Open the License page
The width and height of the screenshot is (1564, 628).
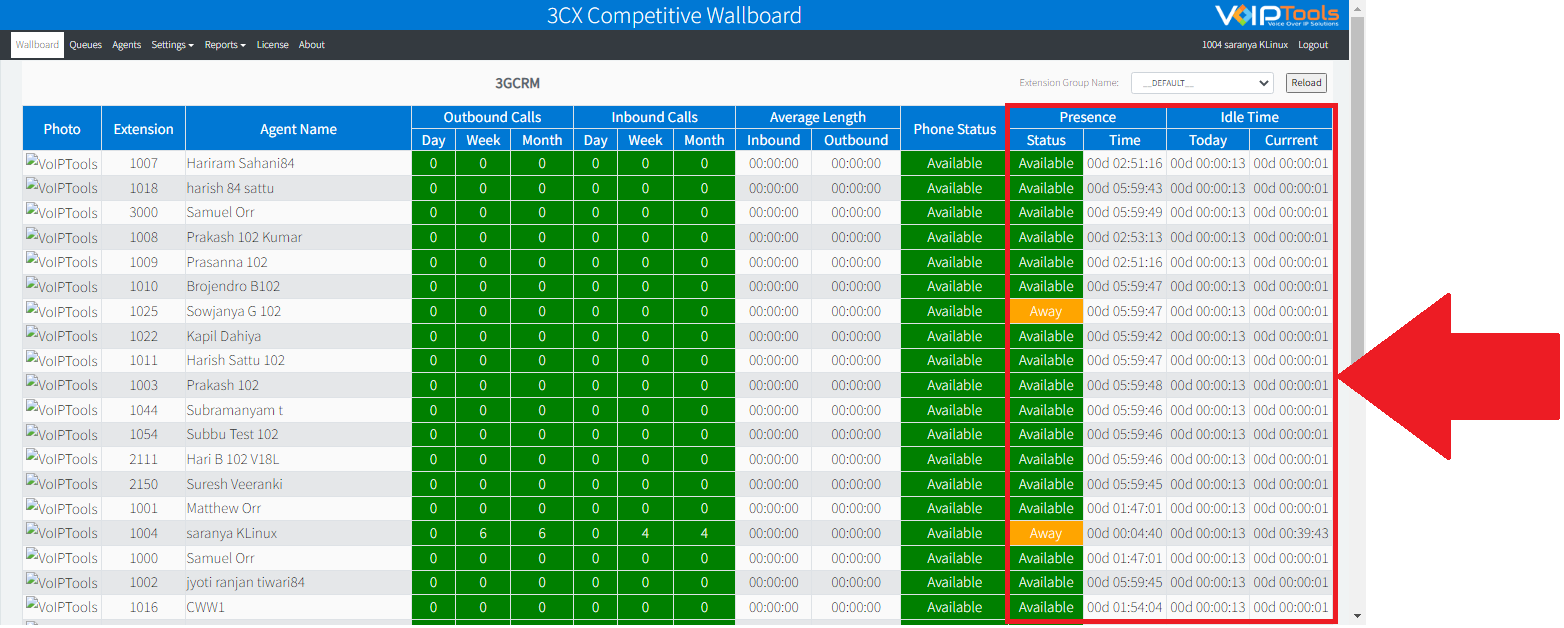click(272, 45)
